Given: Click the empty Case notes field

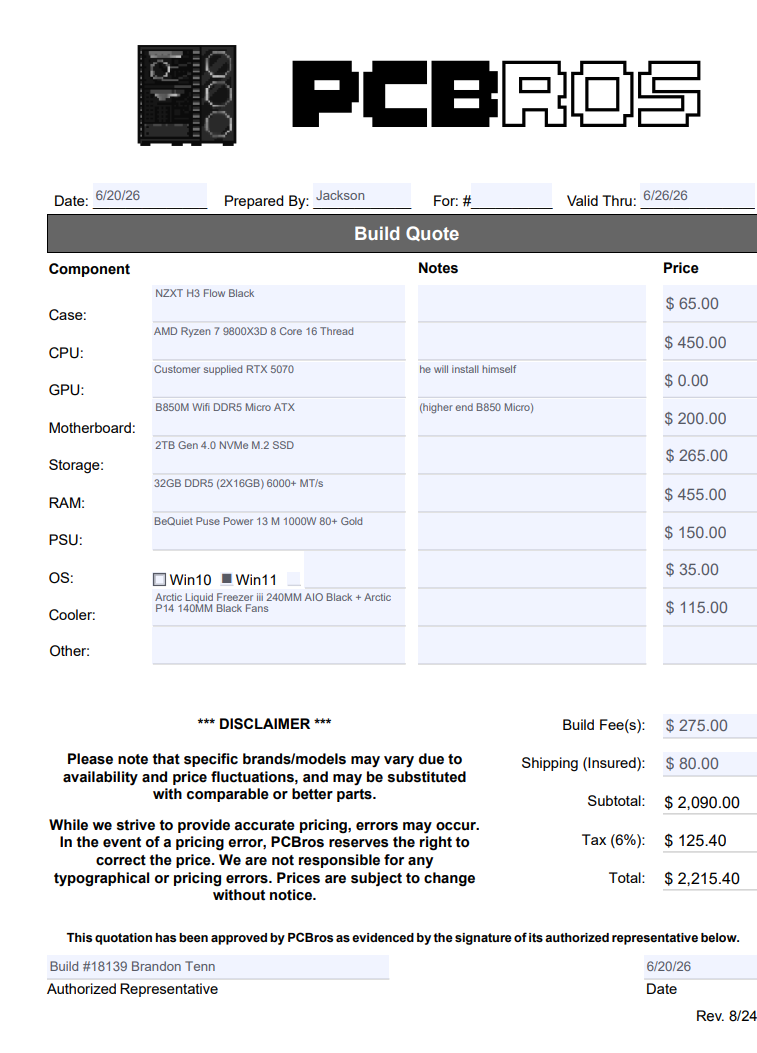Looking at the screenshot, I should coord(532,304).
